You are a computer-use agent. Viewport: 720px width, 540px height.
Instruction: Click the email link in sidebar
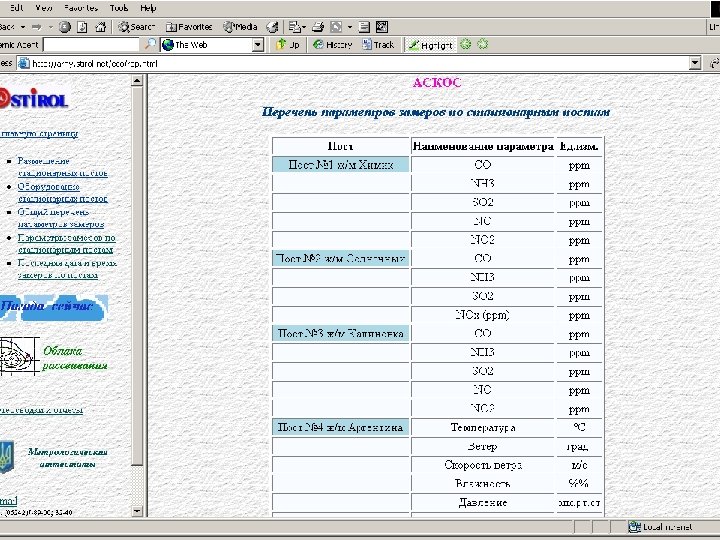(8, 501)
